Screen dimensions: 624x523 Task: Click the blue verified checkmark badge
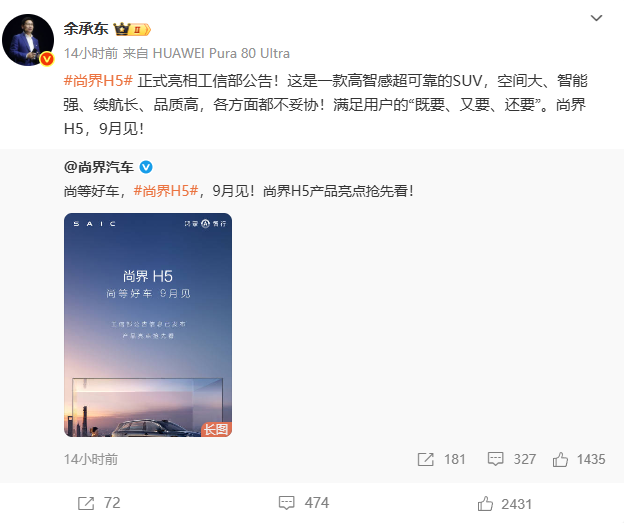pyautogui.click(x=146, y=167)
